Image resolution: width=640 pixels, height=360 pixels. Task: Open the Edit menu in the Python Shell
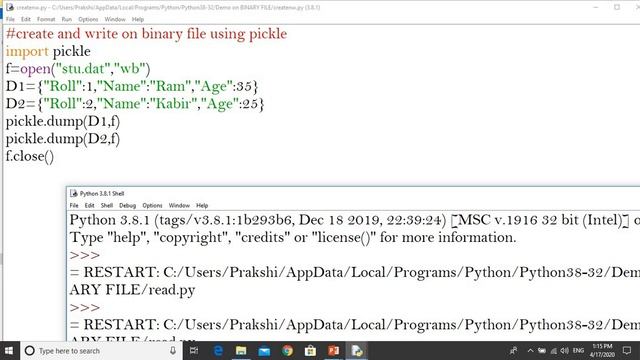pos(89,205)
